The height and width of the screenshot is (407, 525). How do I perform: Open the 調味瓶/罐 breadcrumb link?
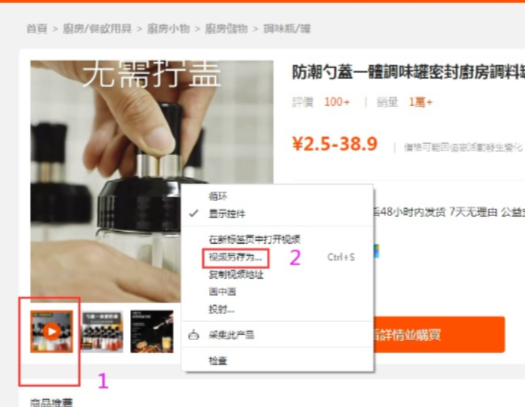coord(287,29)
